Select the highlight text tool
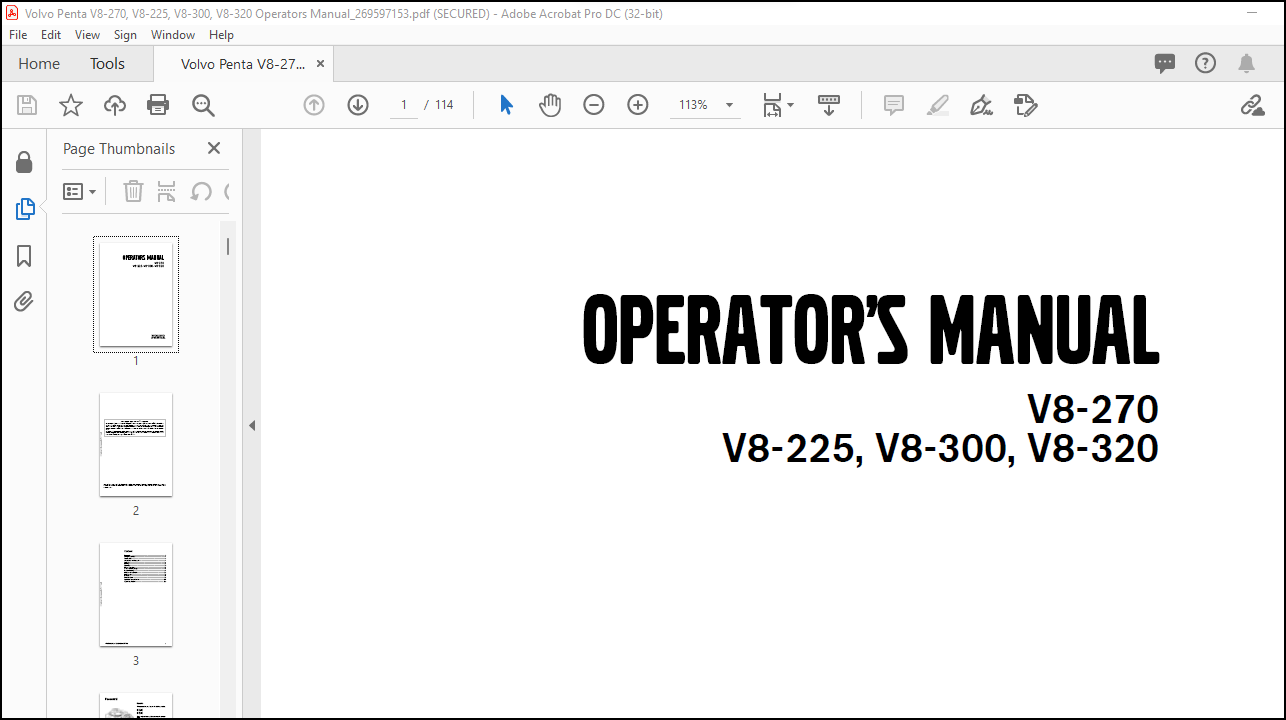The image size is (1286, 720). [938, 105]
